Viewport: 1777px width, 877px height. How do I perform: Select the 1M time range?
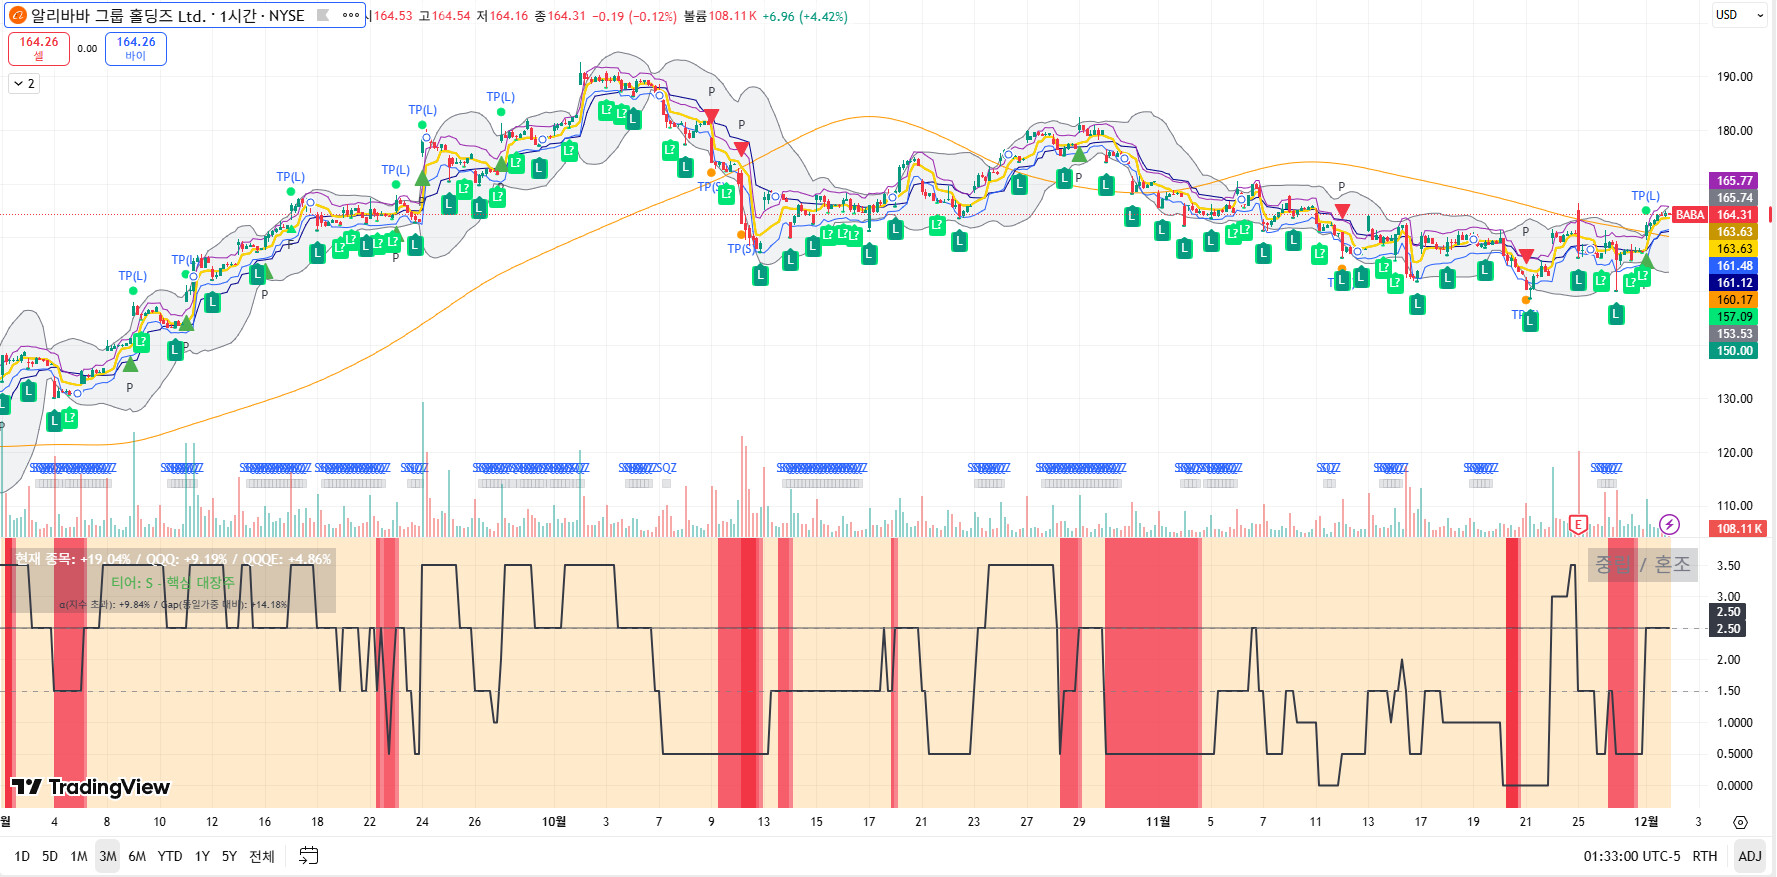pyautogui.click(x=79, y=856)
